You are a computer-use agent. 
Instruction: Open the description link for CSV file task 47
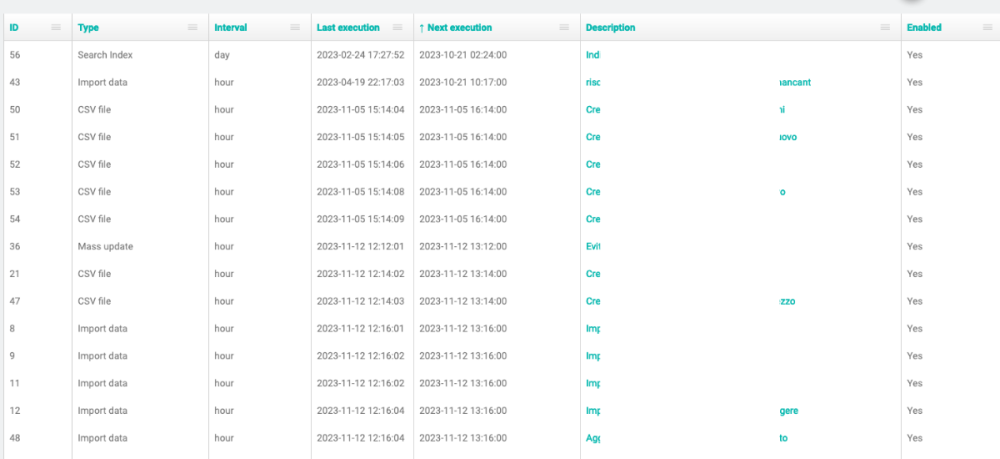click(592, 301)
